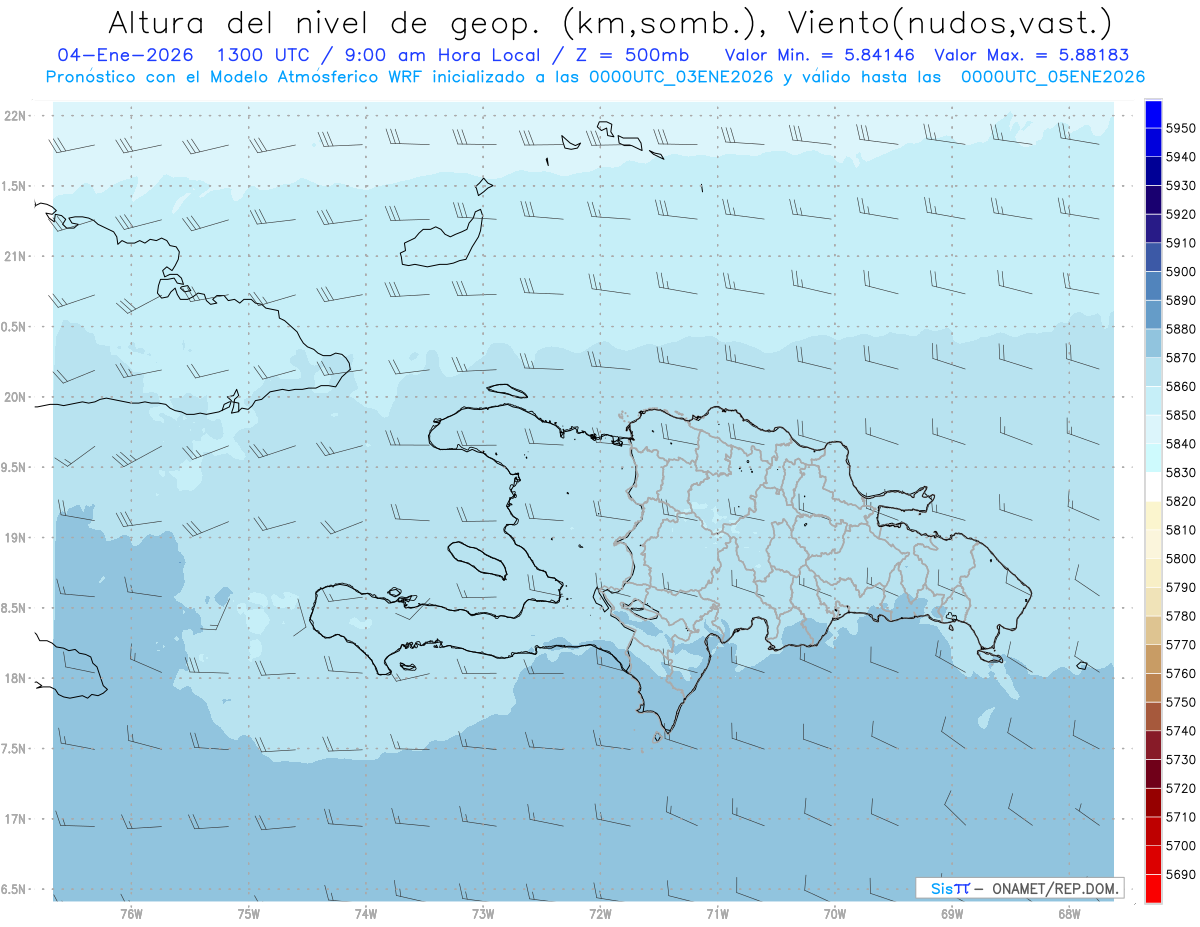
Task: Click the color scale value '5800'
Action: [1181, 558]
